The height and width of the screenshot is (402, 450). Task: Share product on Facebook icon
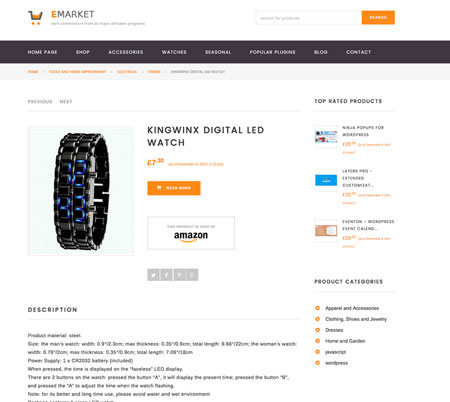(166, 275)
